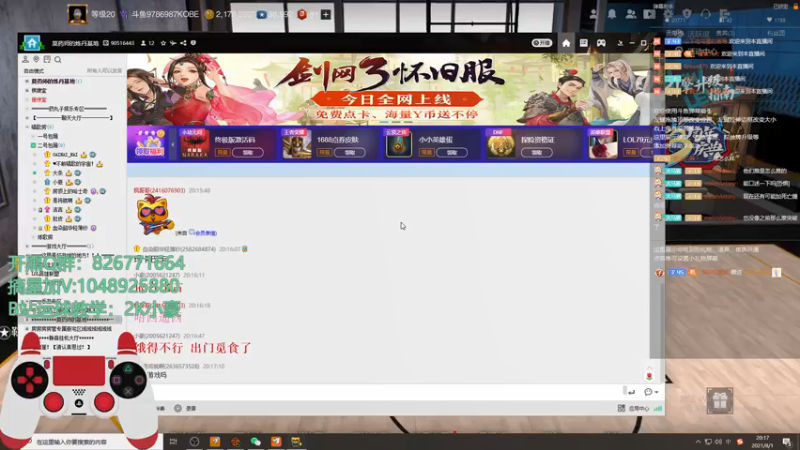Open the channel bulletin board icon
Viewport: 800px width, 450px height.
[x=47, y=60]
